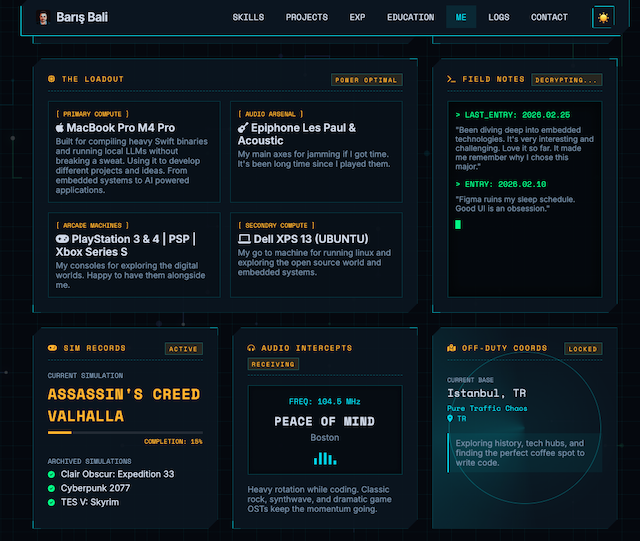Click the Field Notes terminal prompt icon
The image size is (640, 541).
[451, 79]
